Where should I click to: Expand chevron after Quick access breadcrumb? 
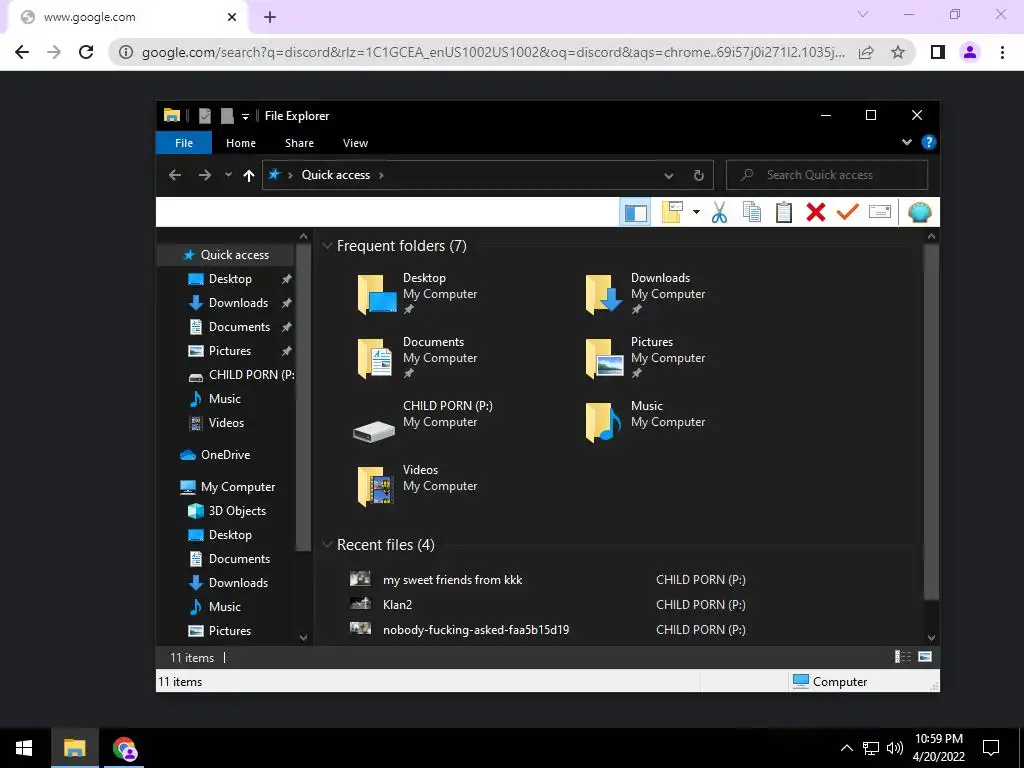[x=381, y=175]
